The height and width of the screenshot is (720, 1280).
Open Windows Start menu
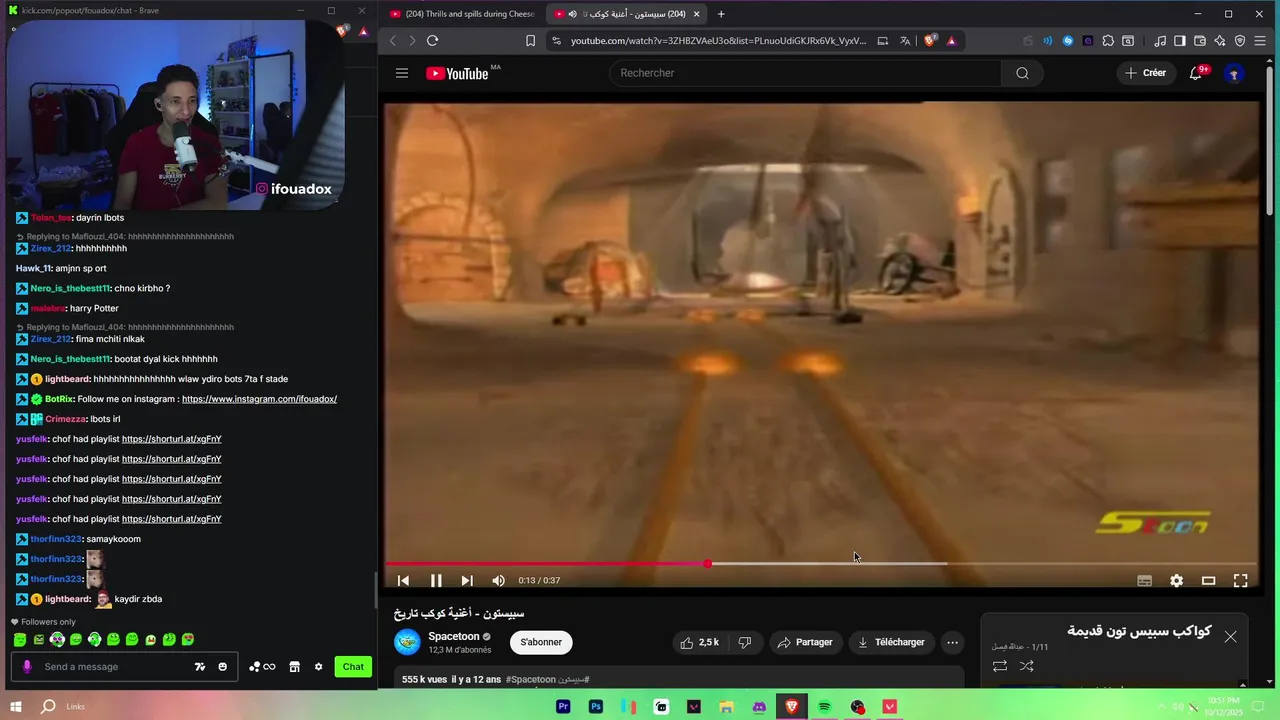(16, 707)
